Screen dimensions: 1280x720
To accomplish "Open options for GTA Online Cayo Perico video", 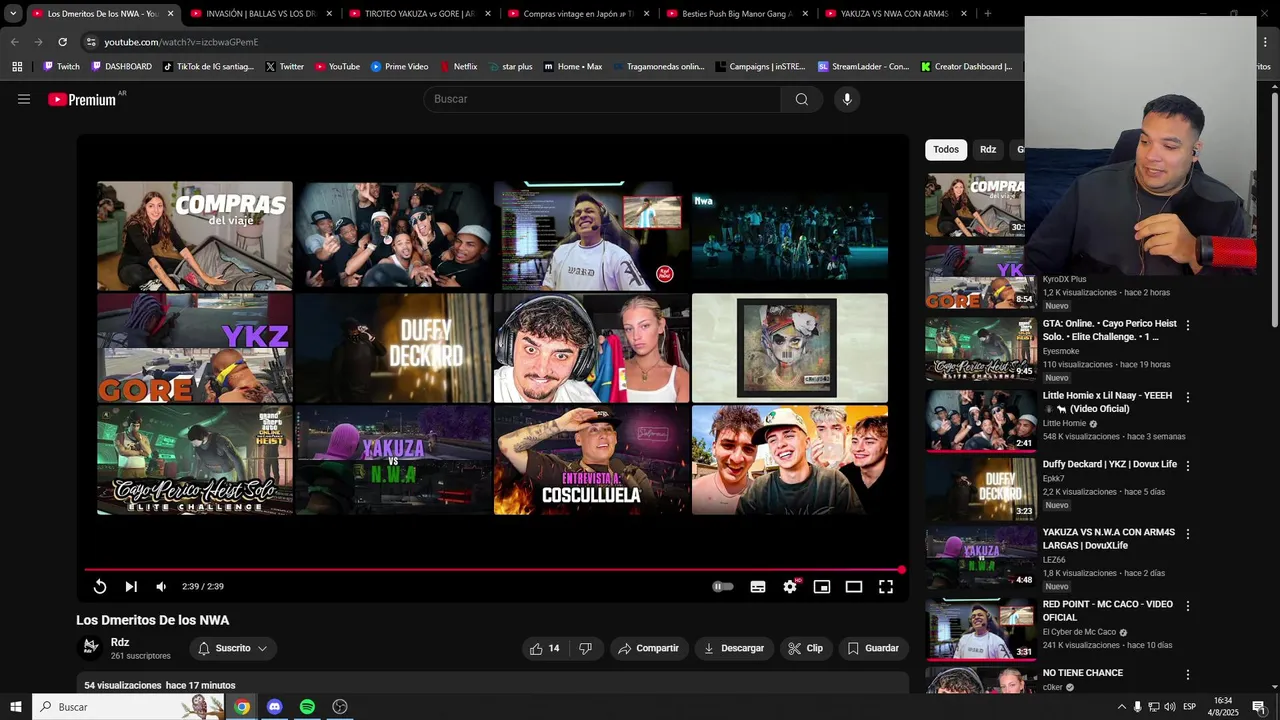I will (x=1188, y=325).
